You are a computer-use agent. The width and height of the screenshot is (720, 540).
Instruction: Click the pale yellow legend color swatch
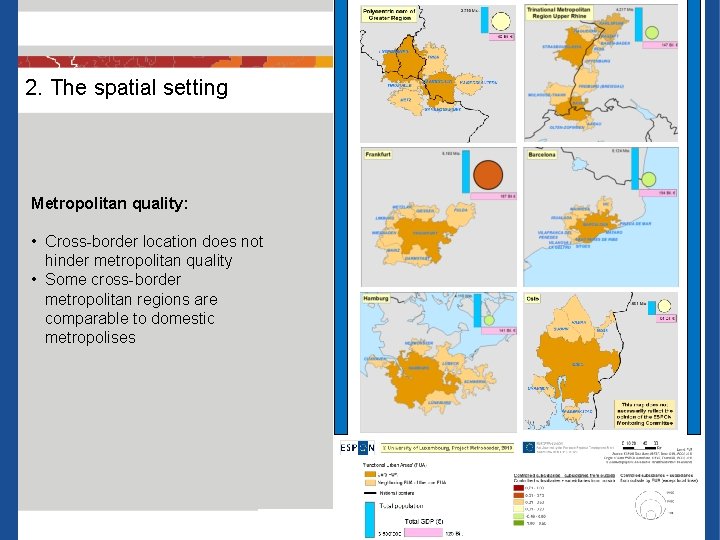tap(518, 509)
